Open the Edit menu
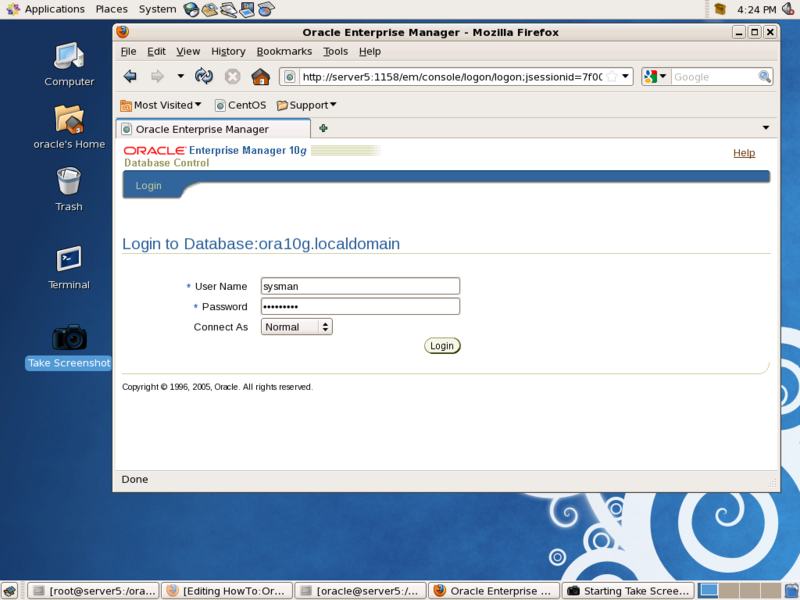 (156, 52)
